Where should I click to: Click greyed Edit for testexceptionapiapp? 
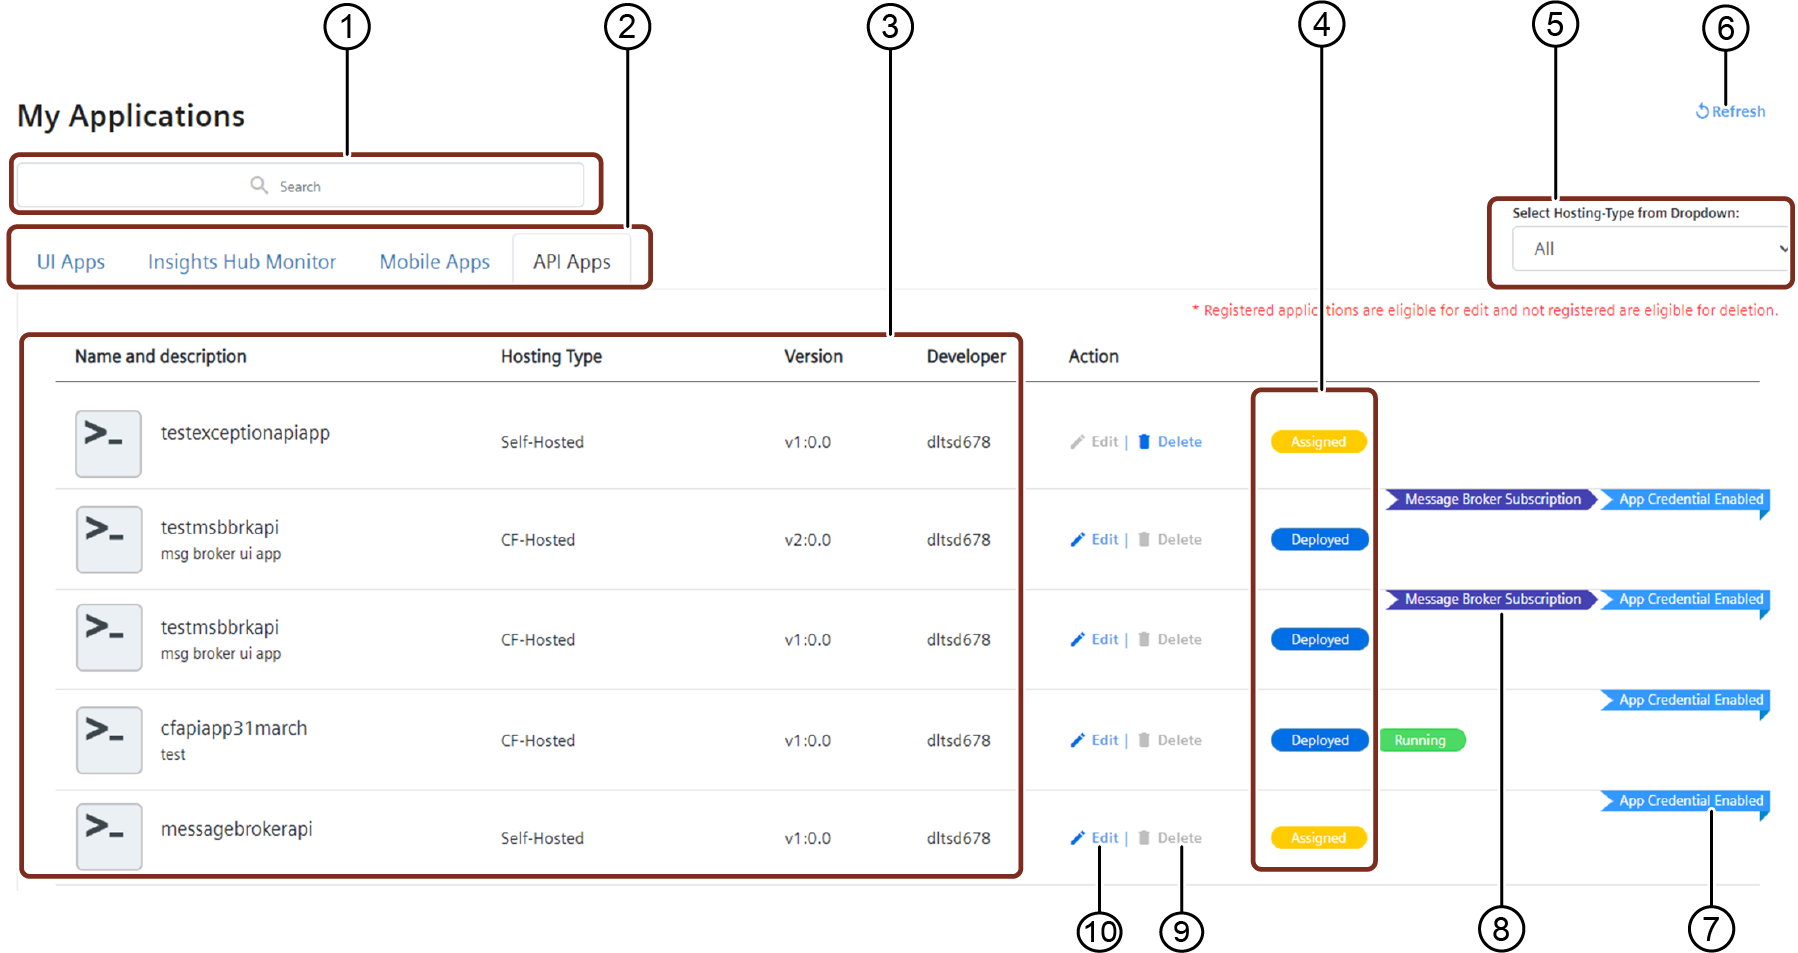coord(1095,442)
